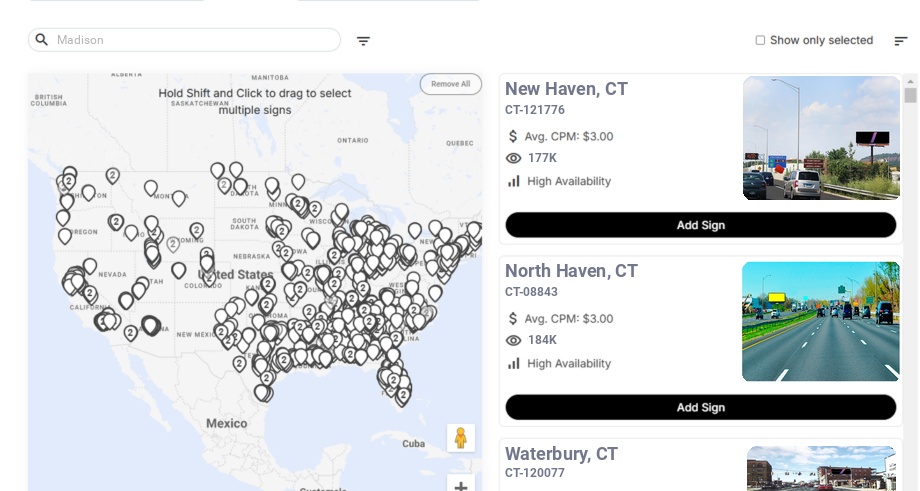Viewport: 920px width, 491px height.
Task: Open the Waterbury, CT listing title
Action: tap(561, 454)
